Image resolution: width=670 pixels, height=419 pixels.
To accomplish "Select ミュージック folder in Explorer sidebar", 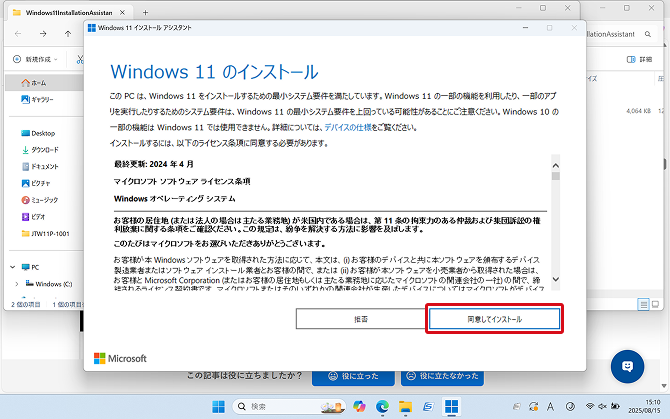I will (39, 200).
